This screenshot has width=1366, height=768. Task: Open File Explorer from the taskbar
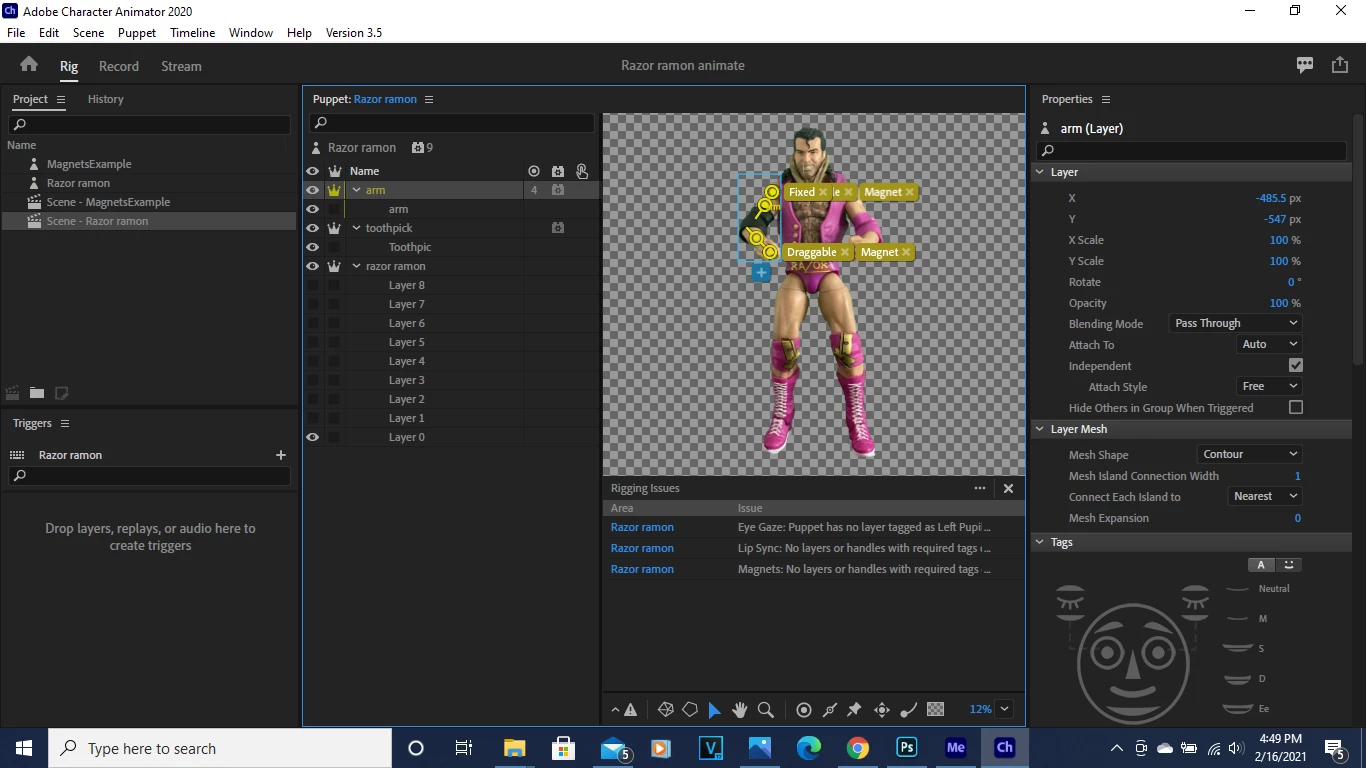pos(514,748)
